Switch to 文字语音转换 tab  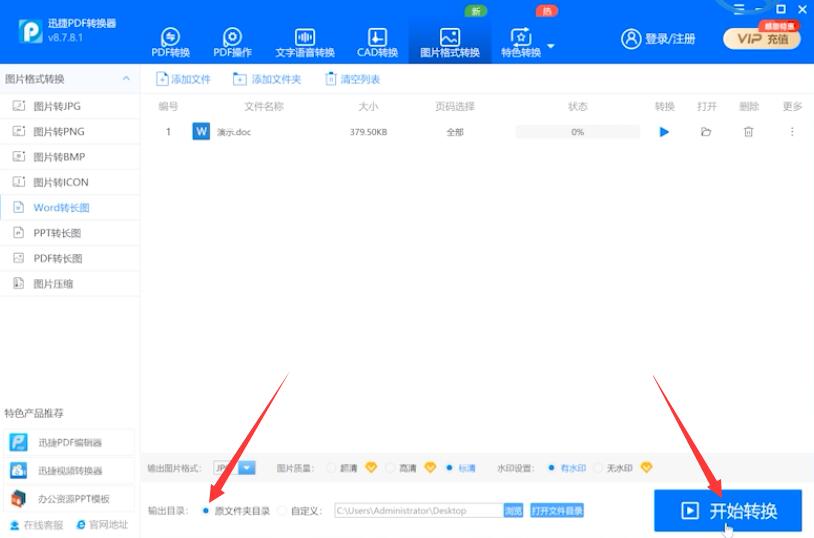(305, 43)
